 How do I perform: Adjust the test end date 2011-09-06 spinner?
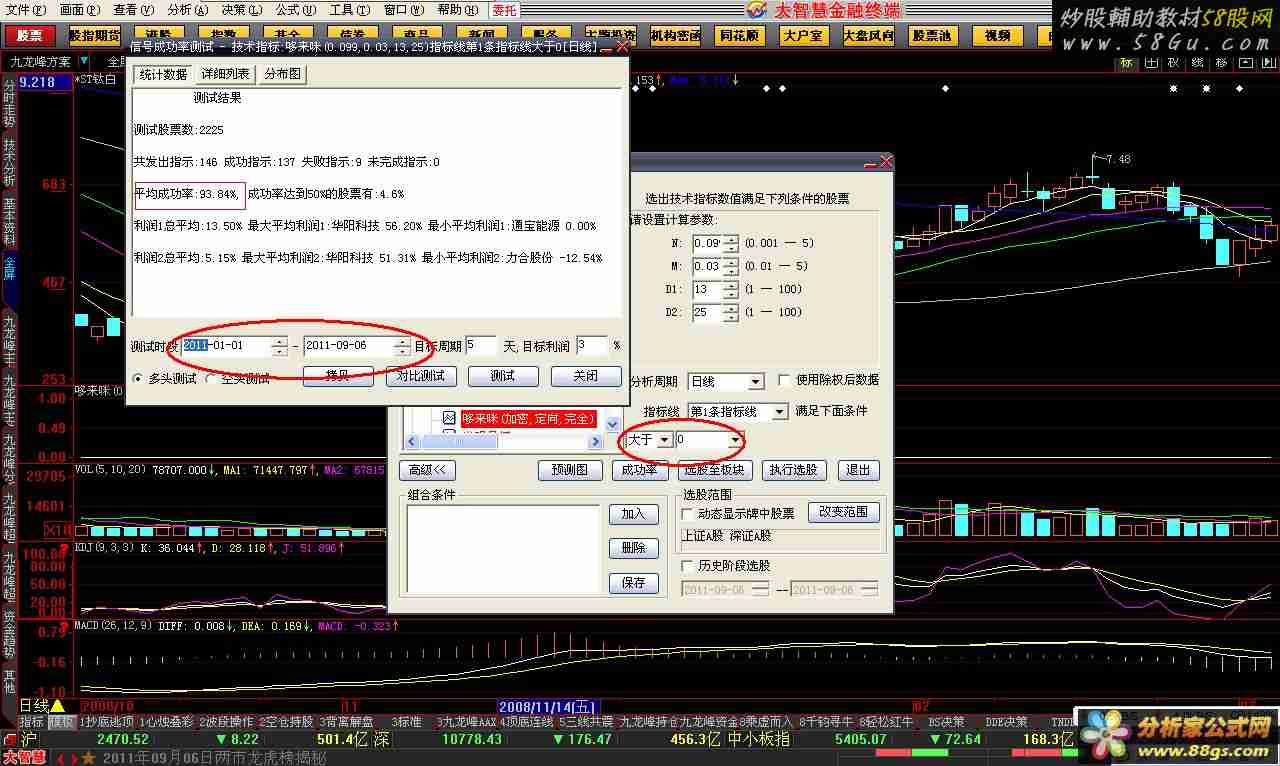coord(402,346)
